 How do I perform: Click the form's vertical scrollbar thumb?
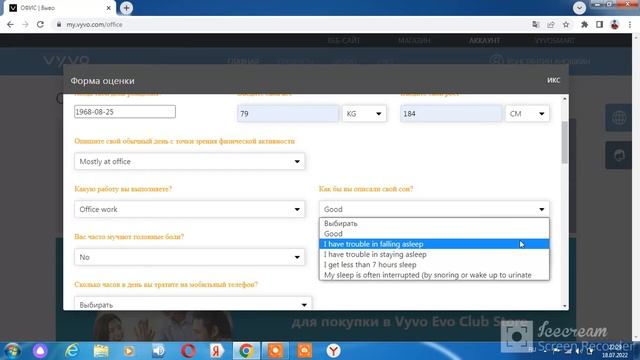tap(564, 142)
